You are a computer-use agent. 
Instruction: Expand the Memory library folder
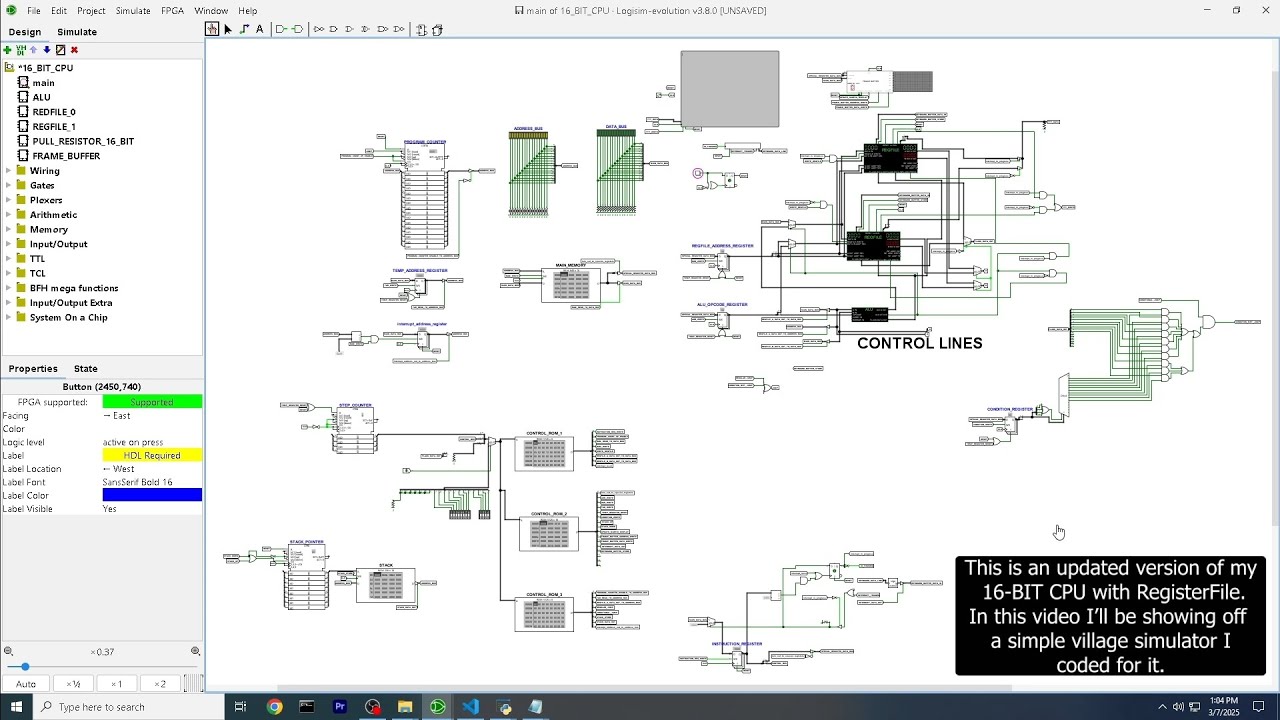tap(8, 229)
